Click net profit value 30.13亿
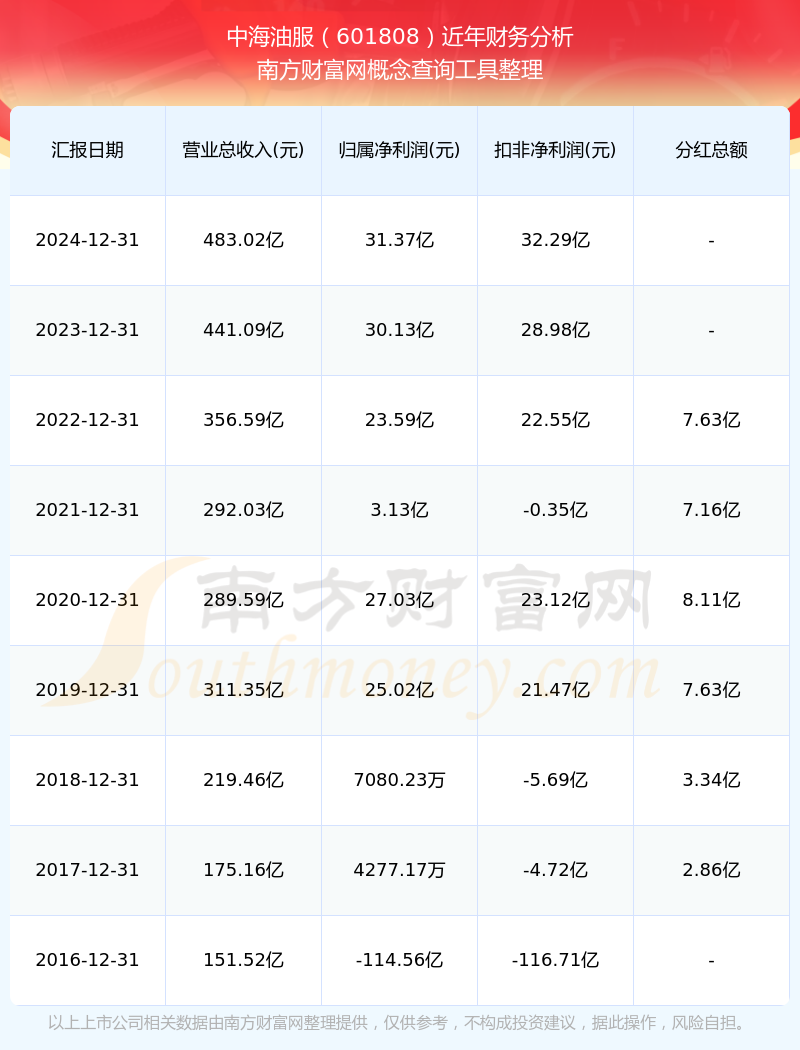This screenshot has width=800, height=1050. [x=400, y=330]
